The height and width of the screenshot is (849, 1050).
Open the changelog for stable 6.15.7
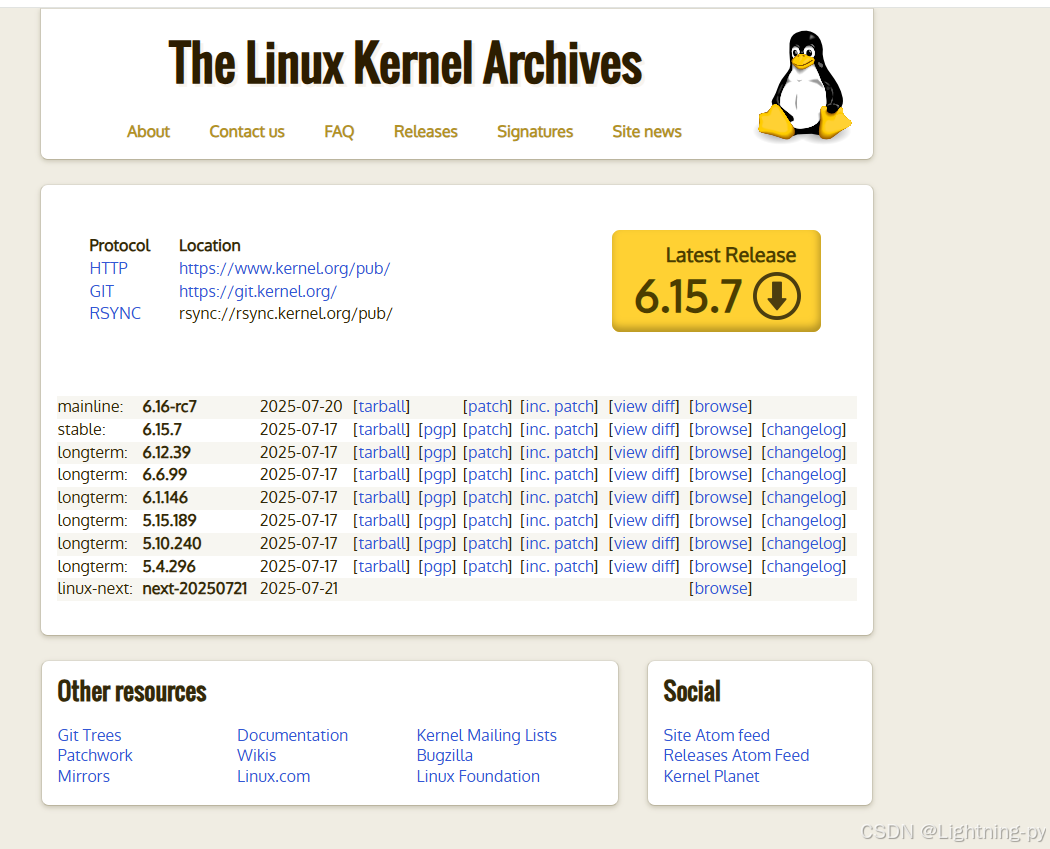coord(804,429)
